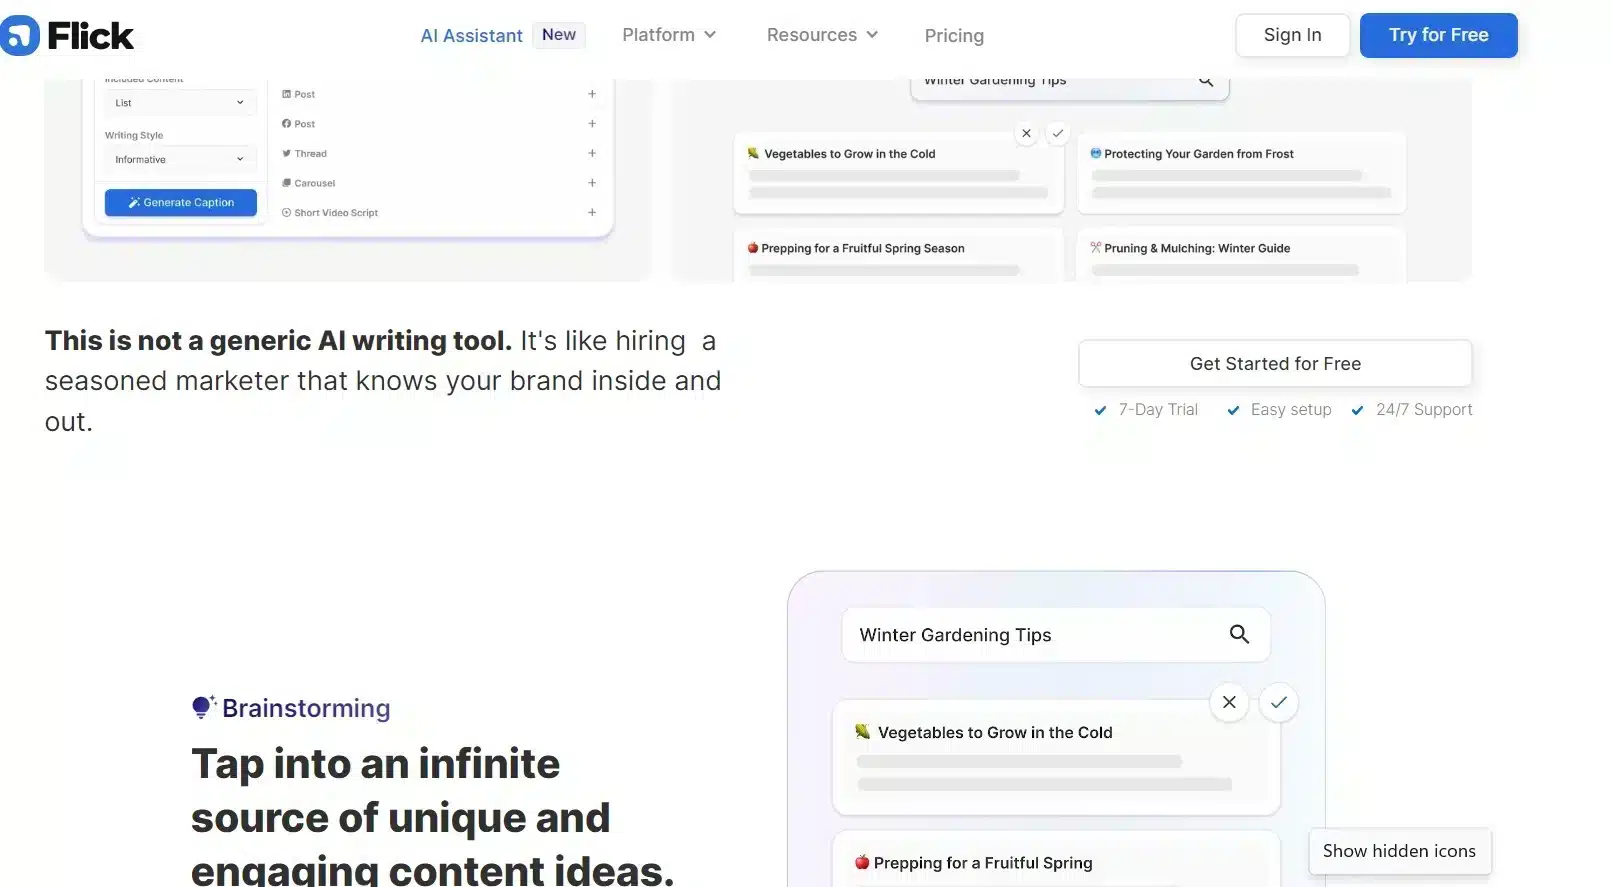Click the Easy setup text
This screenshot has height=887, width=1611.
pos(1291,410)
